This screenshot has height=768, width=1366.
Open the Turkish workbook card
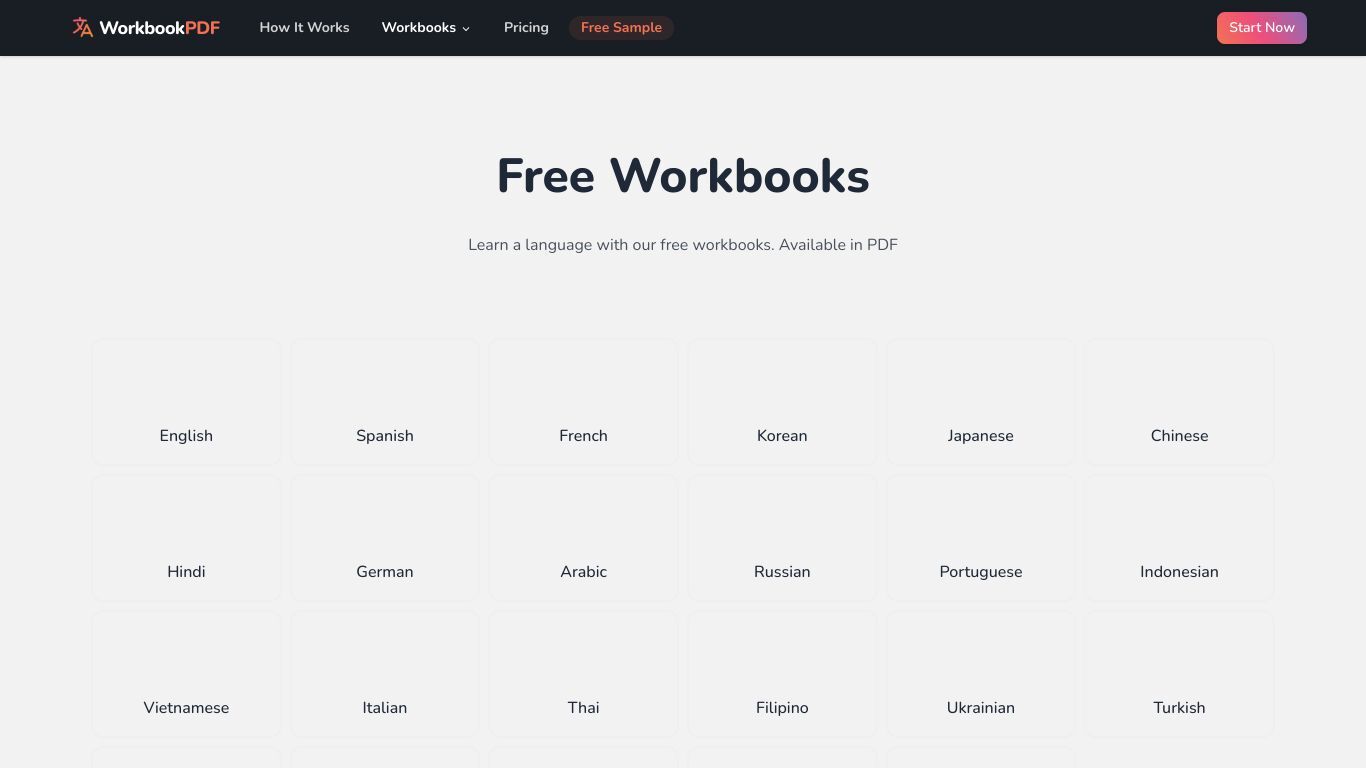[1179, 674]
